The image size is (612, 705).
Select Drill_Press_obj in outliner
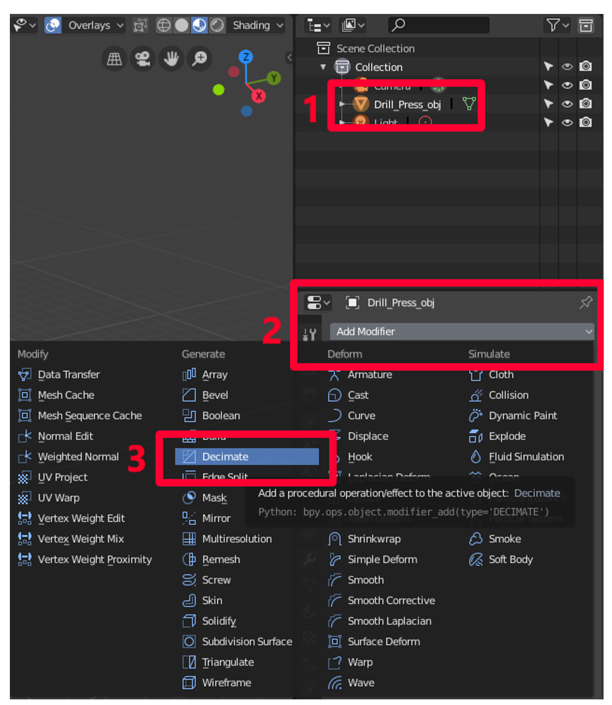(407, 105)
